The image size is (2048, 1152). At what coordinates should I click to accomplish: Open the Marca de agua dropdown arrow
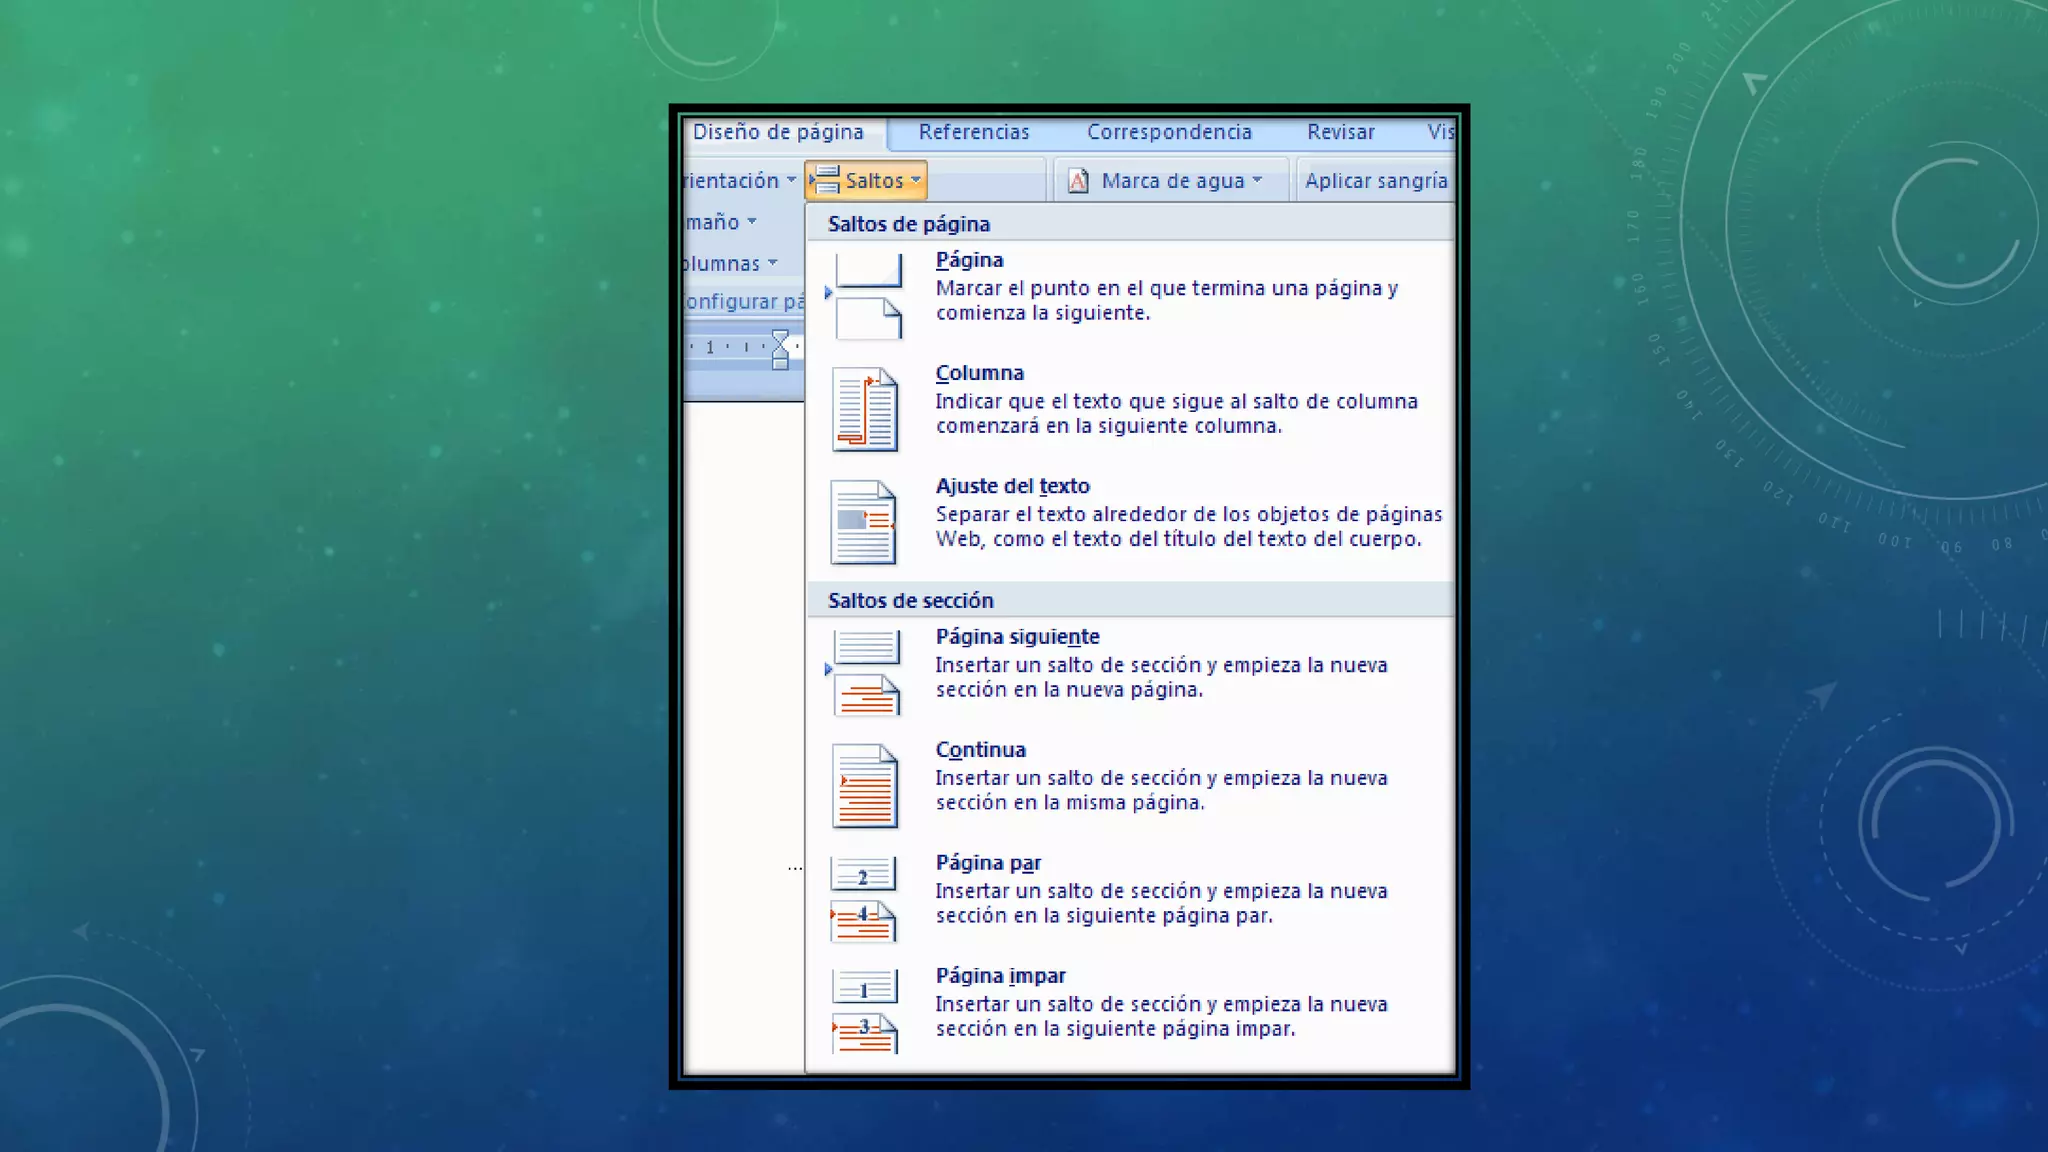[1258, 180]
